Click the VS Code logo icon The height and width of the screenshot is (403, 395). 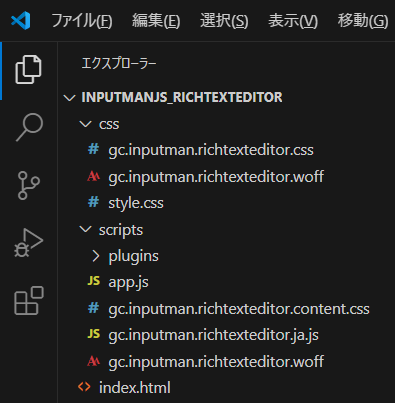pyautogui.click(x=21, y=20)
